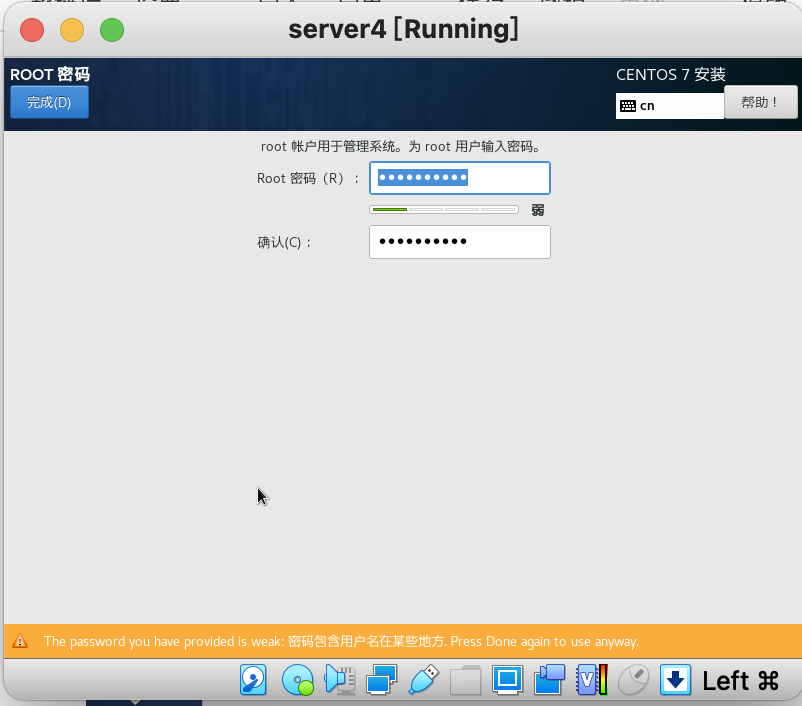Click the Left ⌘ host key indicator
802x706 pixels.
740,681
